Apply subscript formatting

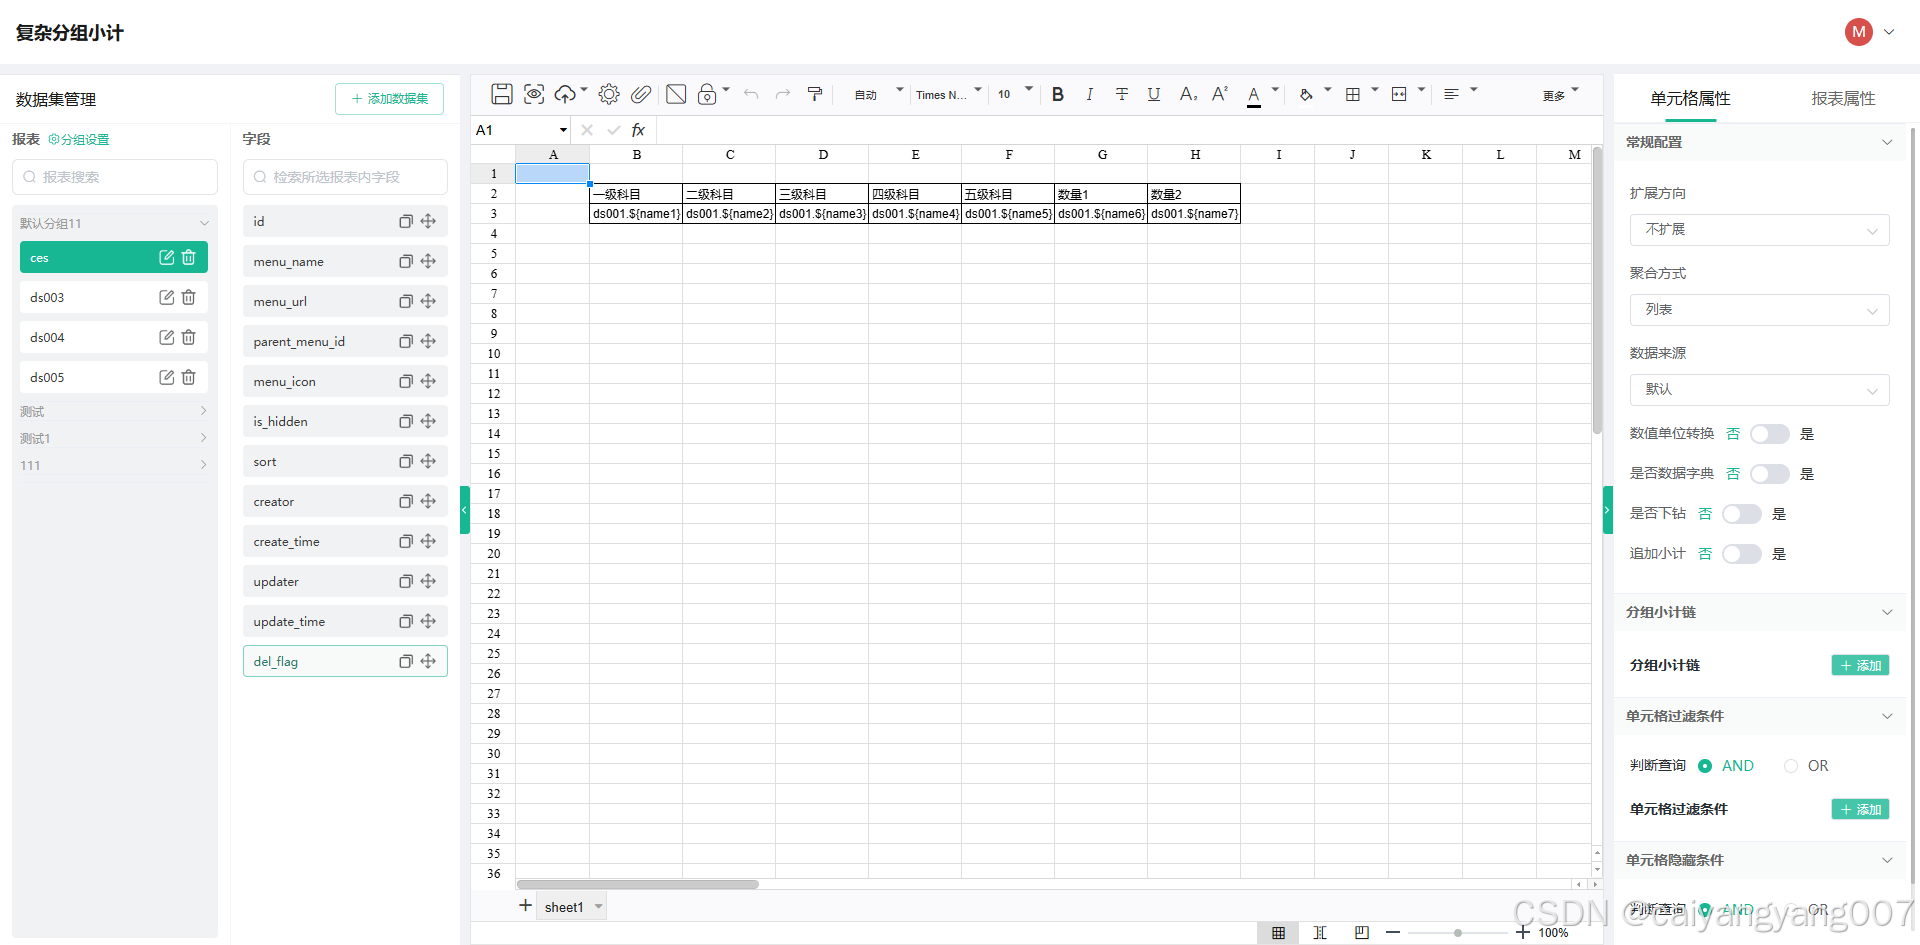[1187, 94]
